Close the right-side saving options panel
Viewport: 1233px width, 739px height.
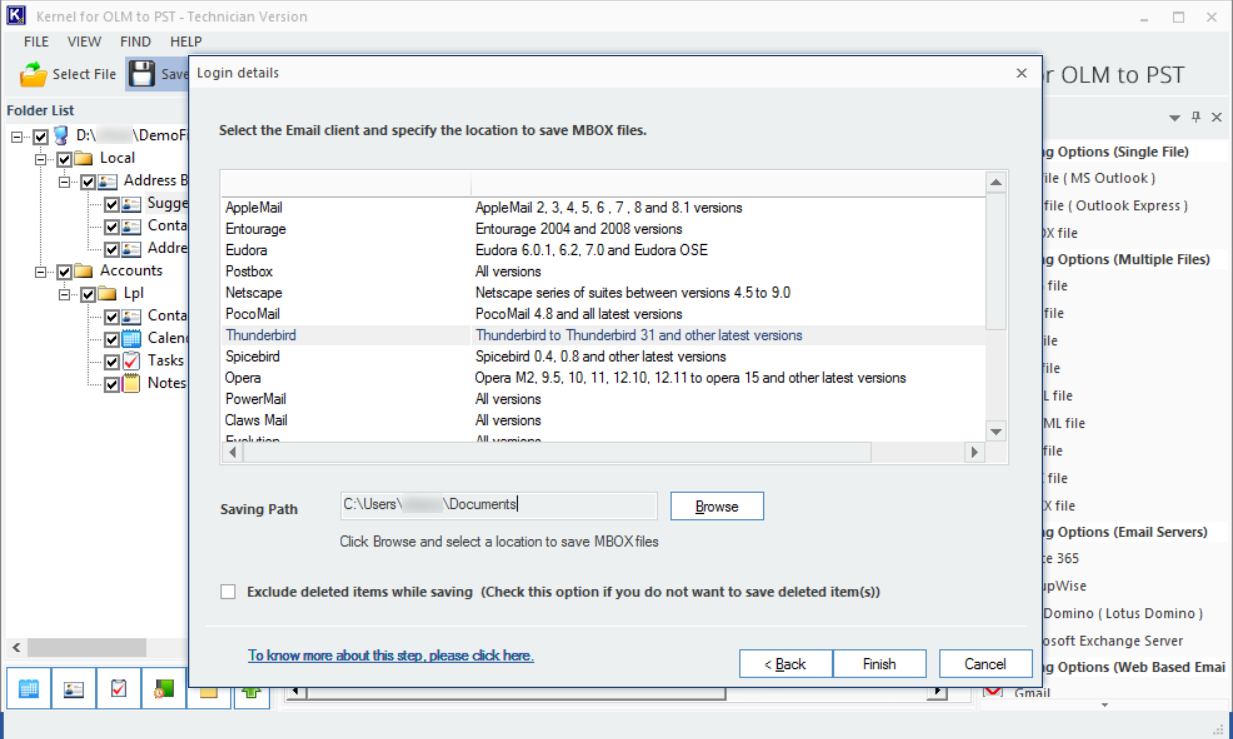coord(1217,117)
